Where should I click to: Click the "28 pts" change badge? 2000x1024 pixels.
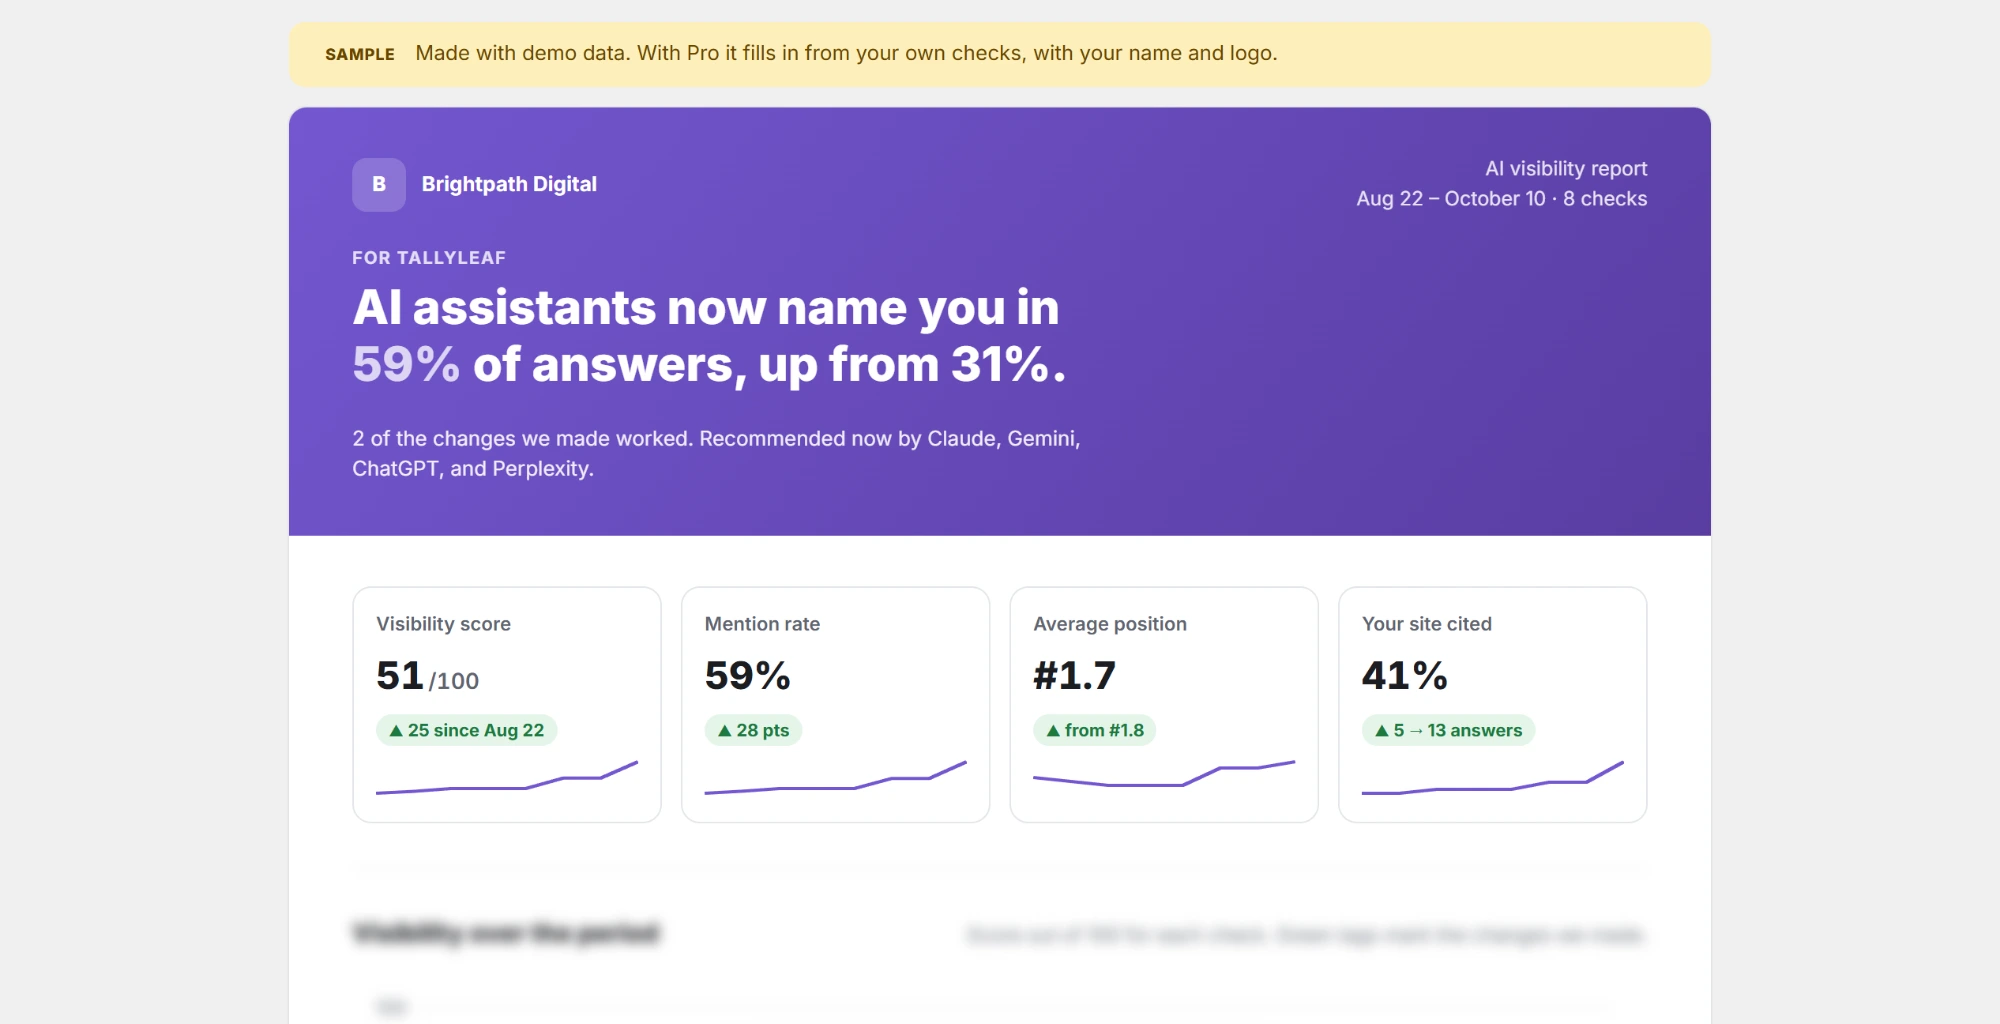[x=753, y=730]
